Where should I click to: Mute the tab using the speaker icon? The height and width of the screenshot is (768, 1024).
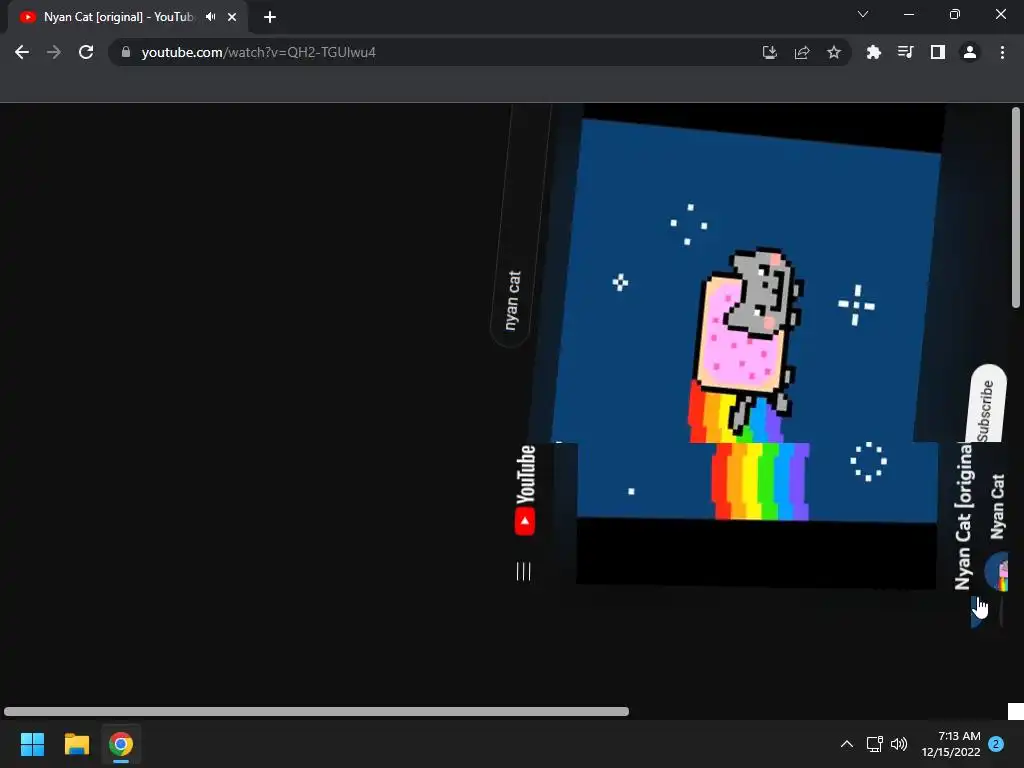210,17
